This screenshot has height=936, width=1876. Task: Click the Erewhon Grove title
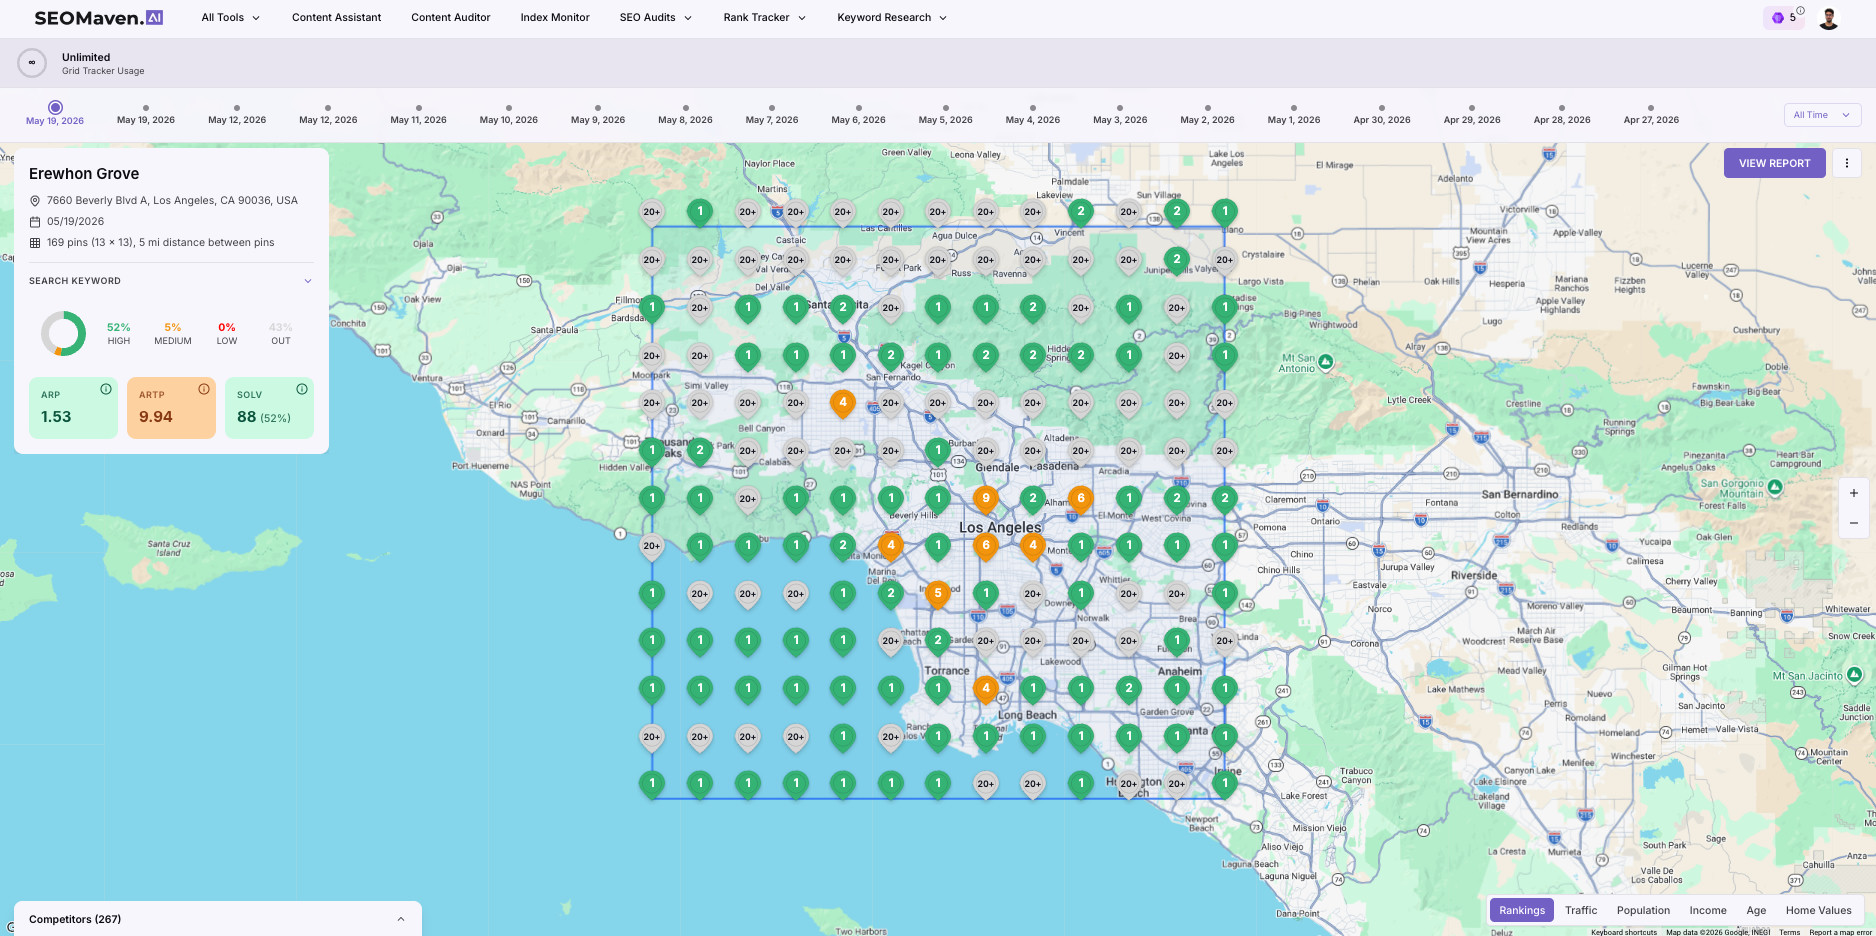tap(84, 174)
